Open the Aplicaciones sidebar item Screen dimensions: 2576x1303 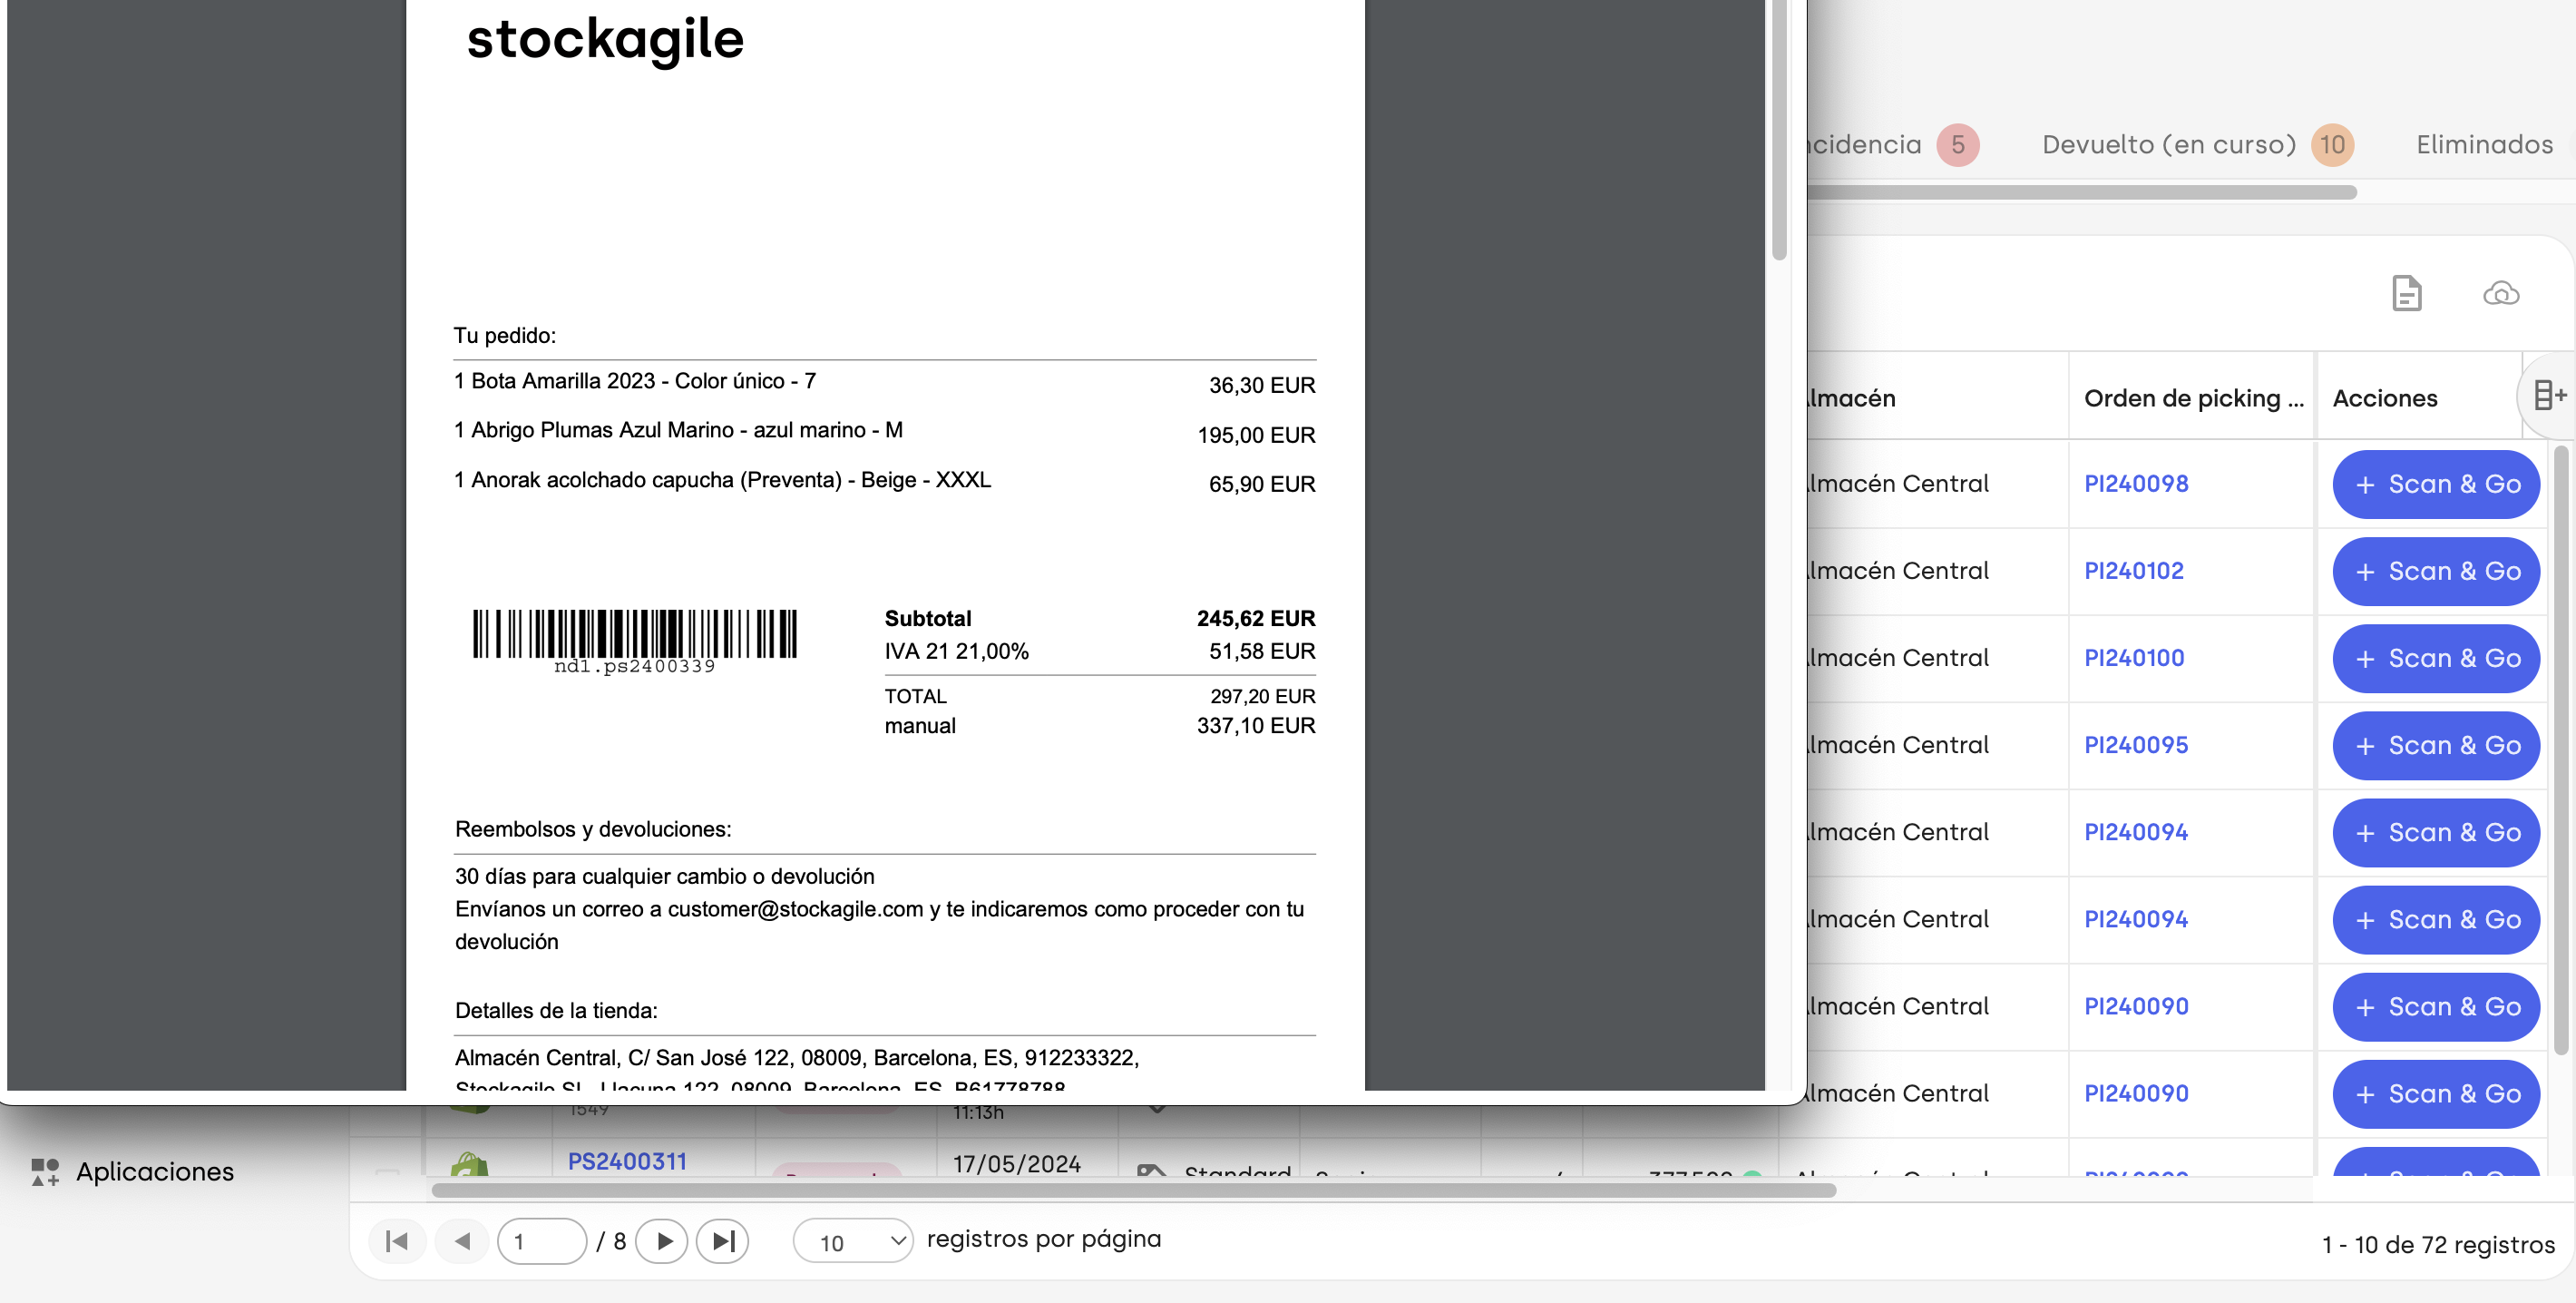pos(133,1171)
